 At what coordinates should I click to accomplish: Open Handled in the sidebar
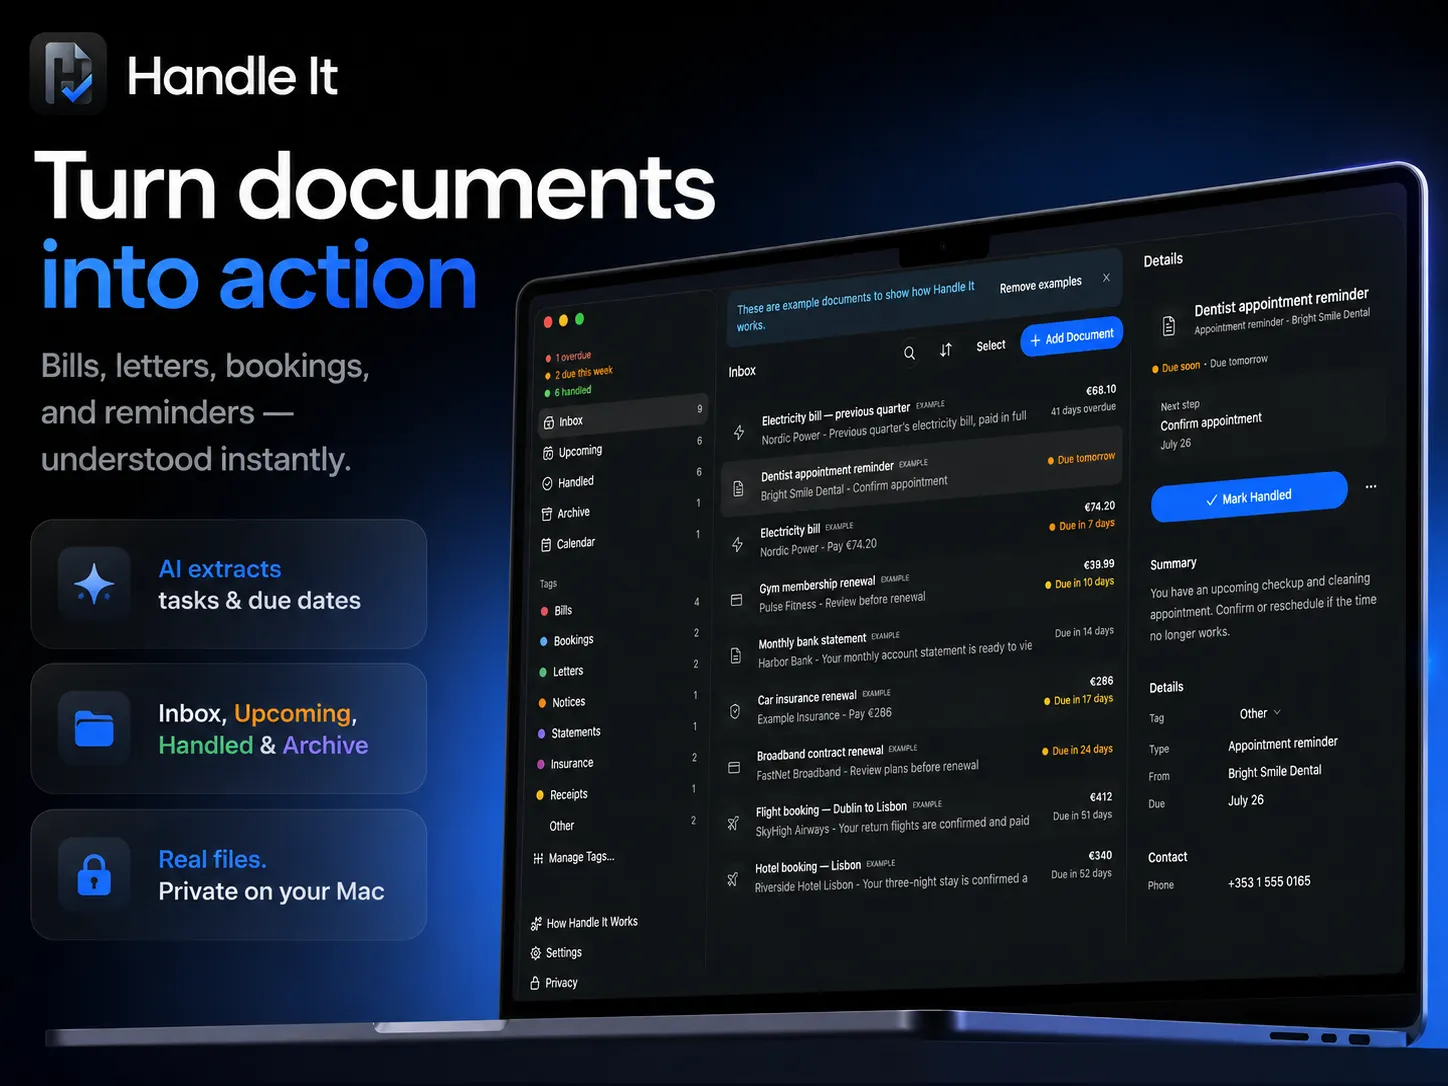coord(622,478)
